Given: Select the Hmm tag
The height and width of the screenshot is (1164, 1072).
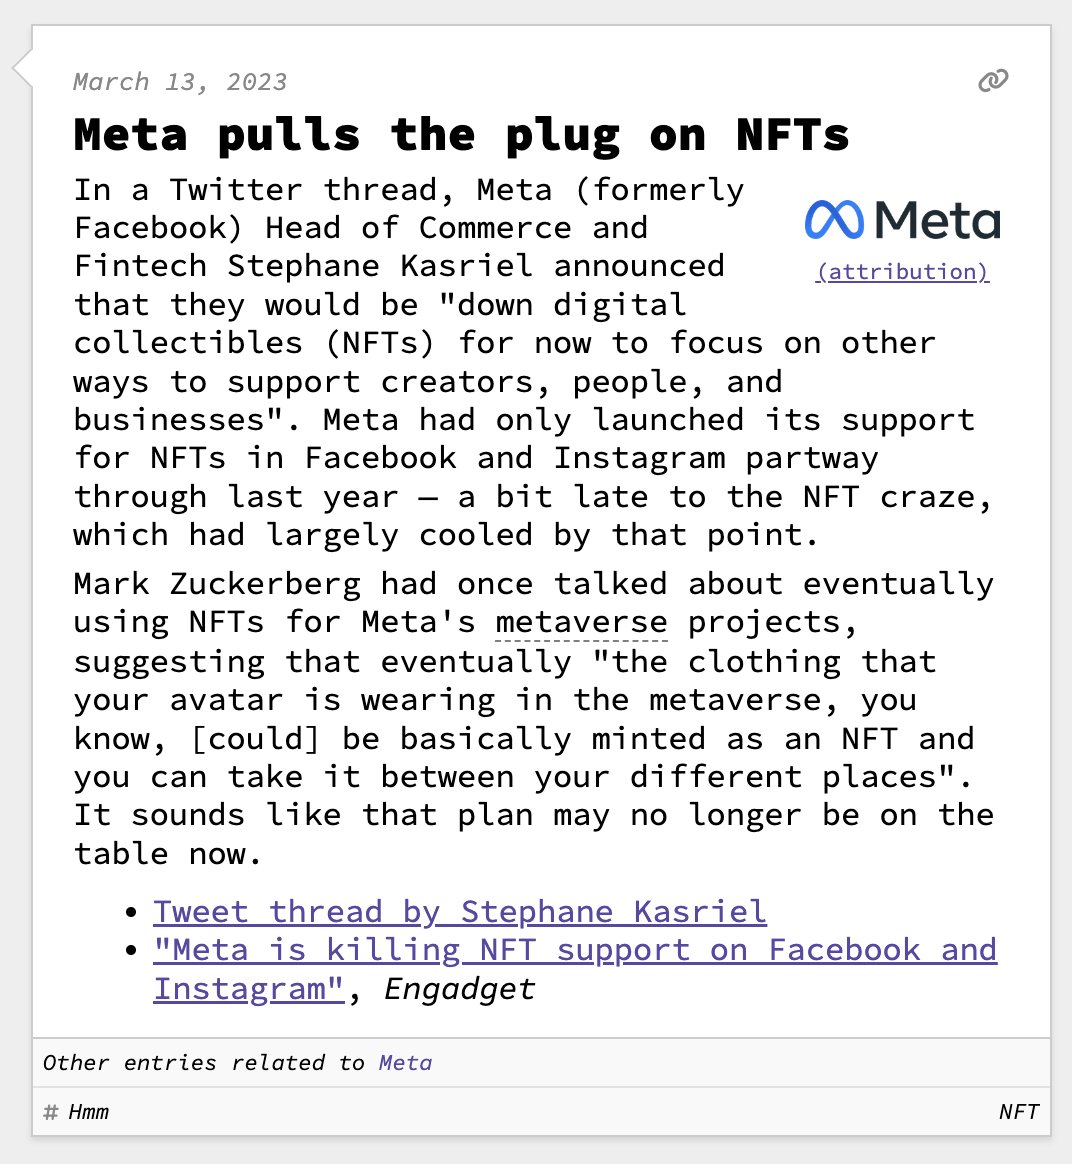Looking at the screenshot, I should click(x=89, y=1112).
